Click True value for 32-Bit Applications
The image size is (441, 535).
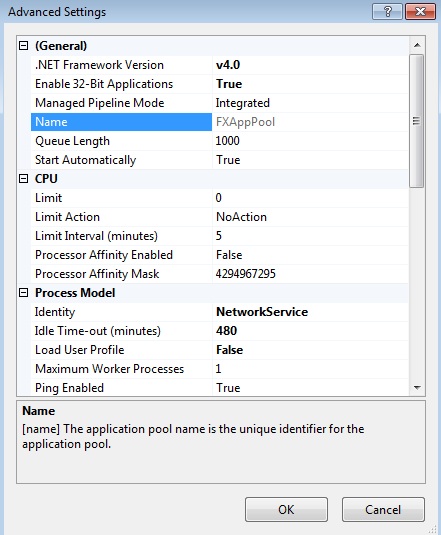click(229, 84)
